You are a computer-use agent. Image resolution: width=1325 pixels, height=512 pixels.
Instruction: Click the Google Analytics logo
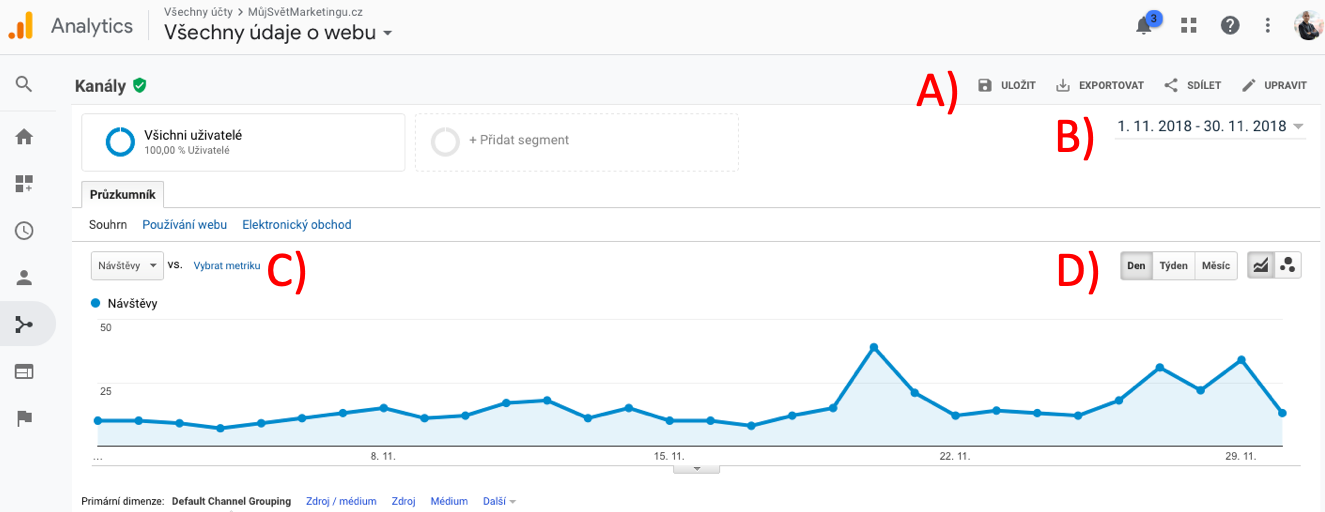pyautogui.click(x=20, y=26)
